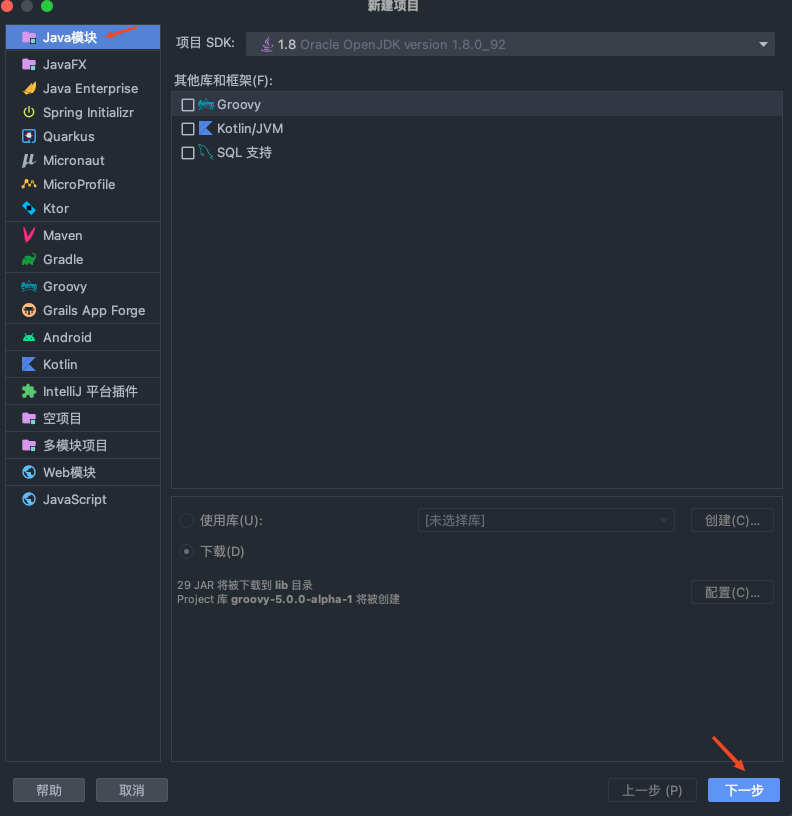792x816 pixels.
Task: Click the 空项目 folder icon
Action: pos(29,418)
